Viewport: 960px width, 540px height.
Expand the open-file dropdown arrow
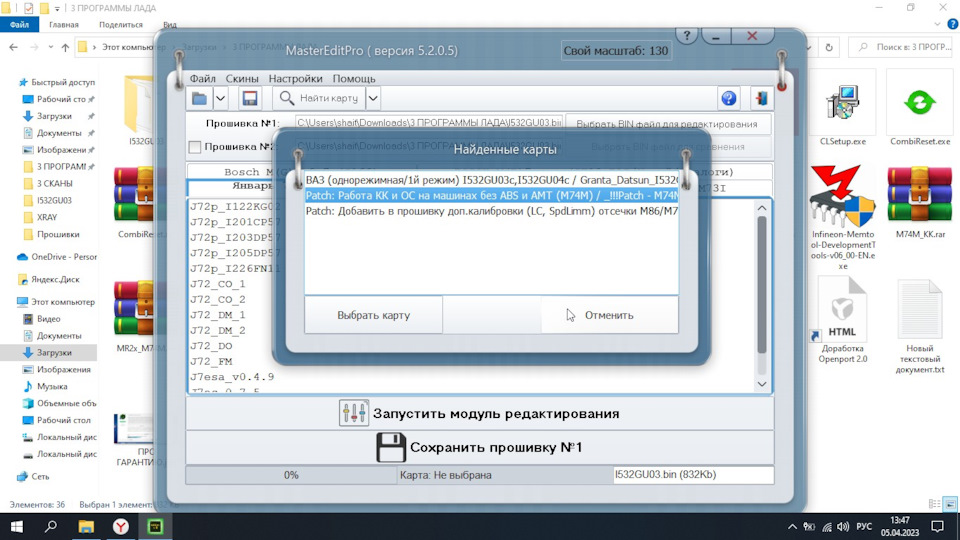[220, 98]
